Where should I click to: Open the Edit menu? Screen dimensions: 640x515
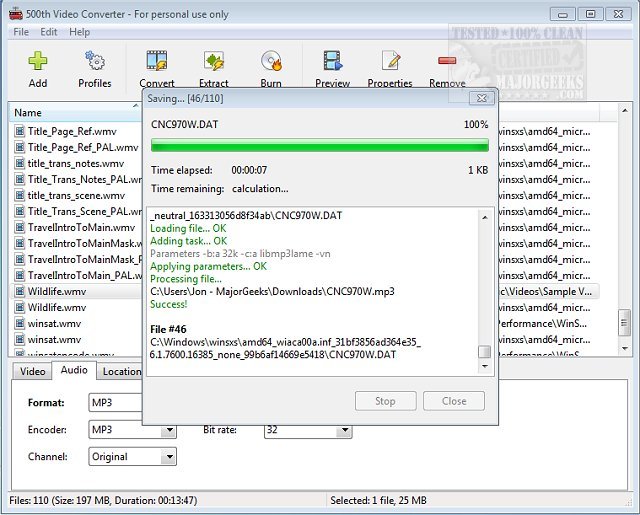[49, 32]
